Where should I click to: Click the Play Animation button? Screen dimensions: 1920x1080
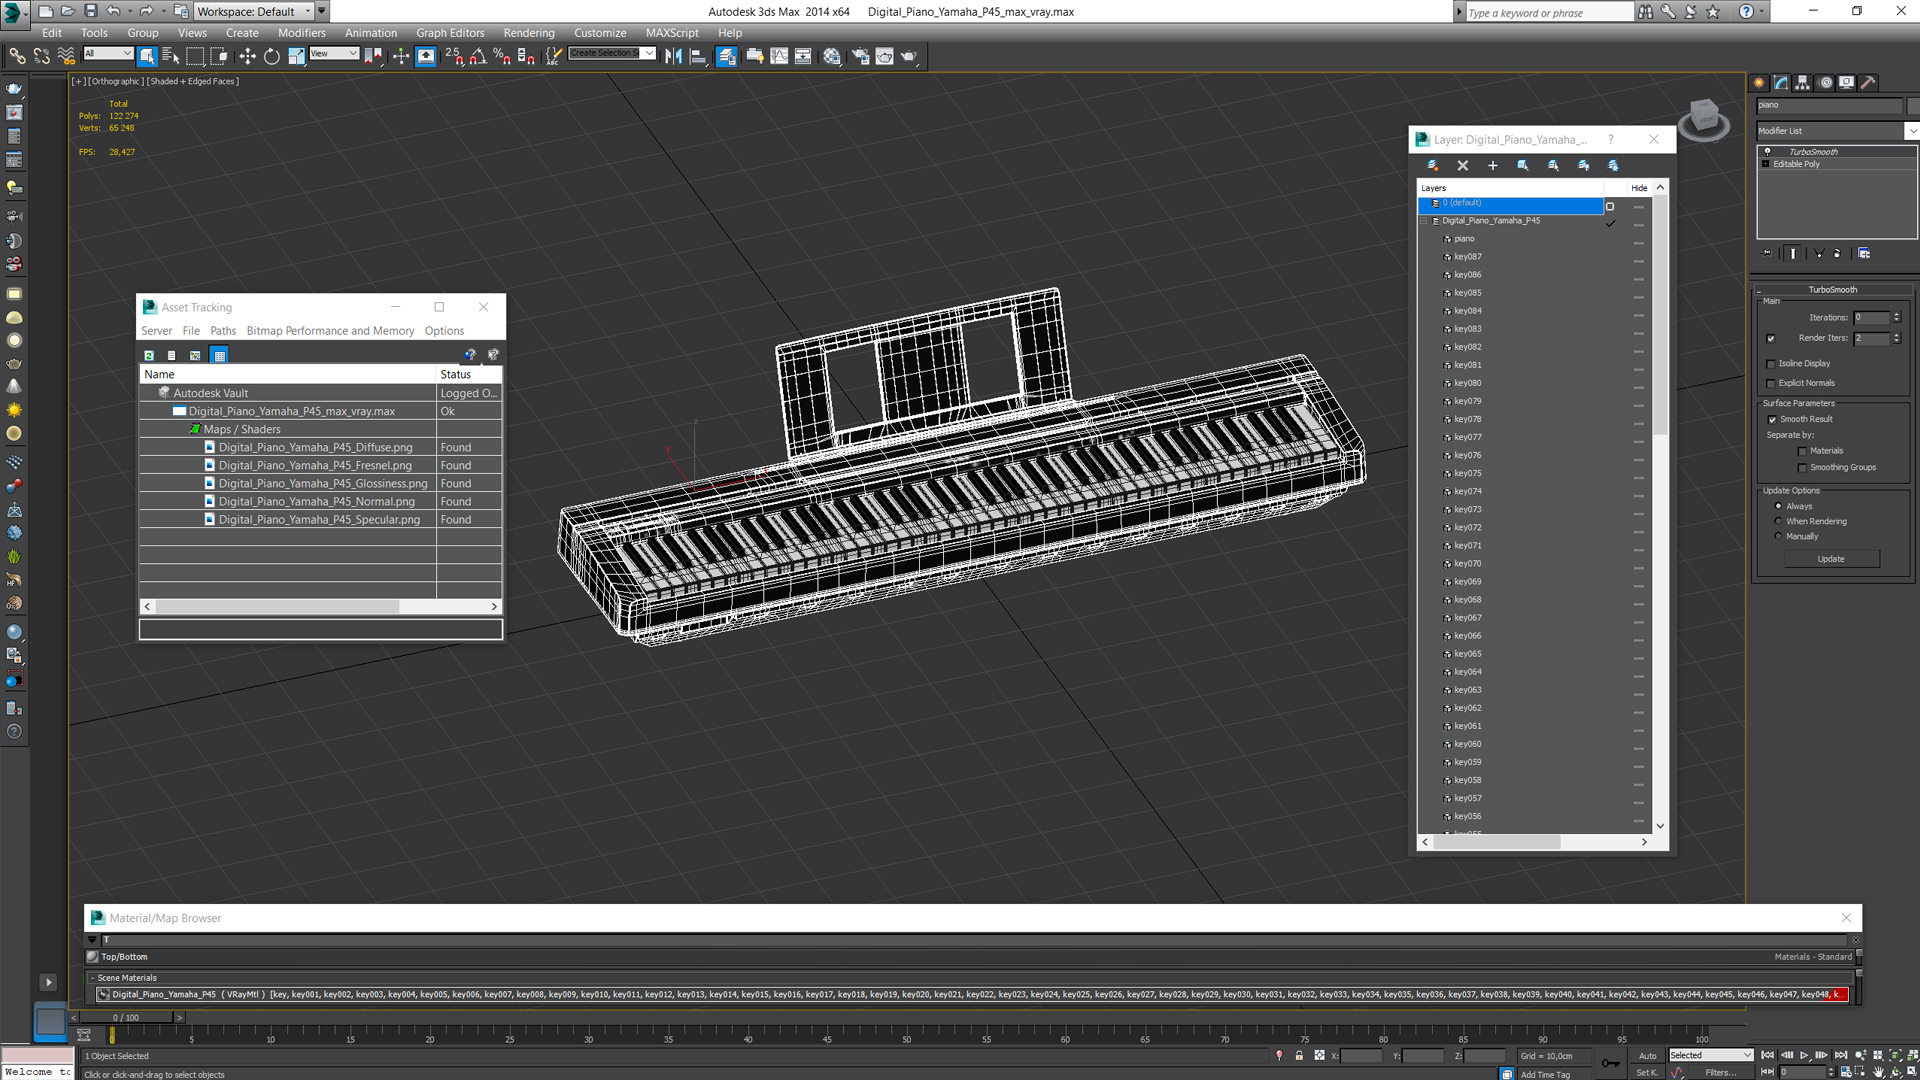(x=1804, y=1056)
